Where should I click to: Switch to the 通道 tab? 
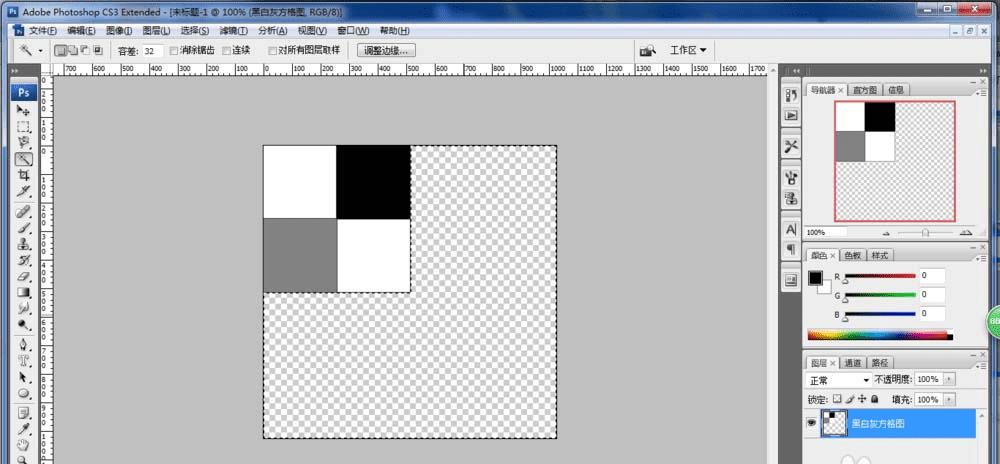pos(853,363)
